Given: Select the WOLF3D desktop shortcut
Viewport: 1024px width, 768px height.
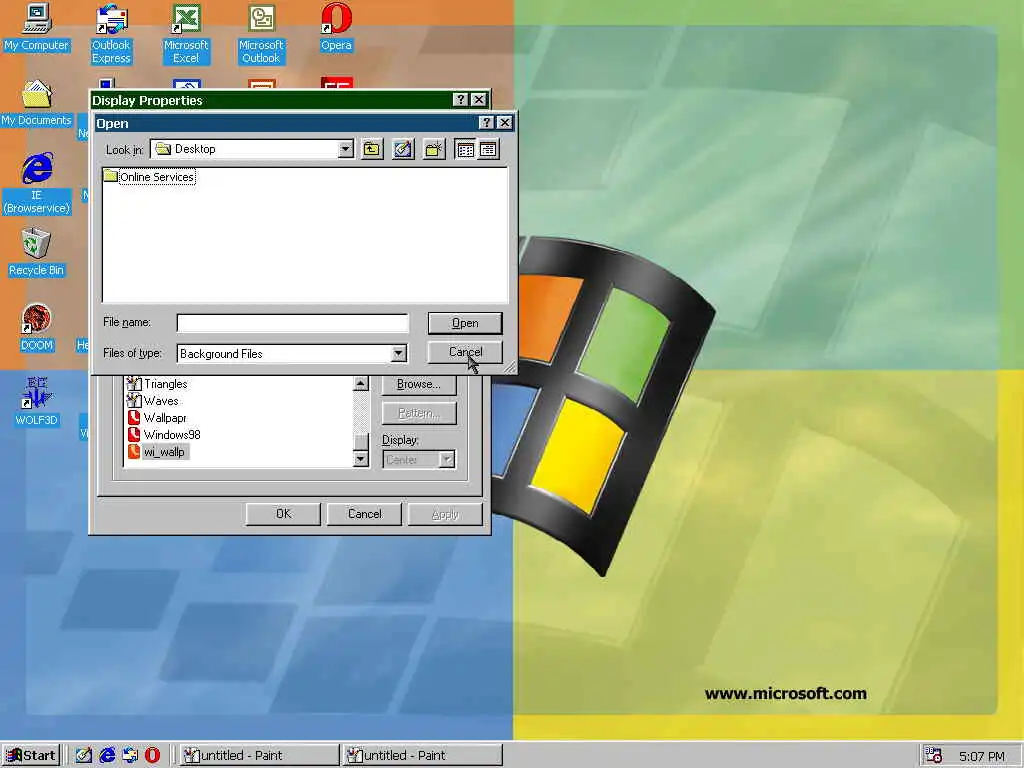Looking at the screenshot, I should point(37,402).
